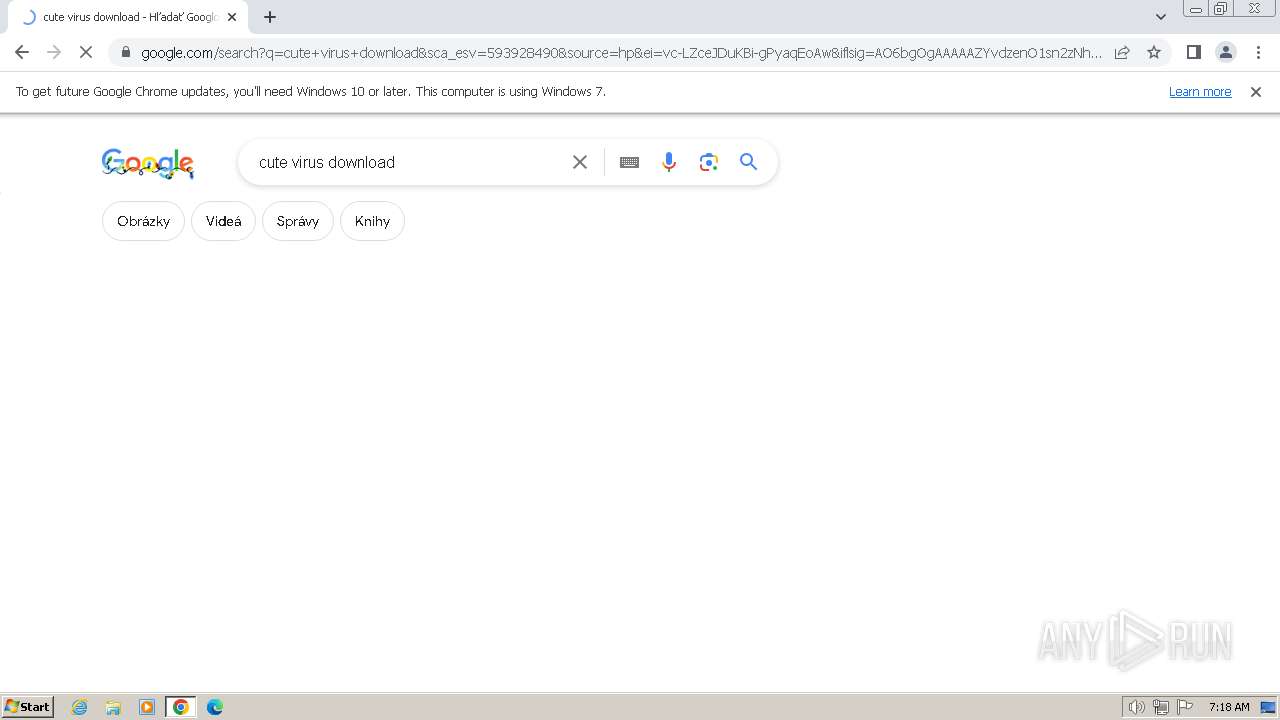Close the cute virus download tab
Screen dimensions: 1280x720
pos(232,17)
